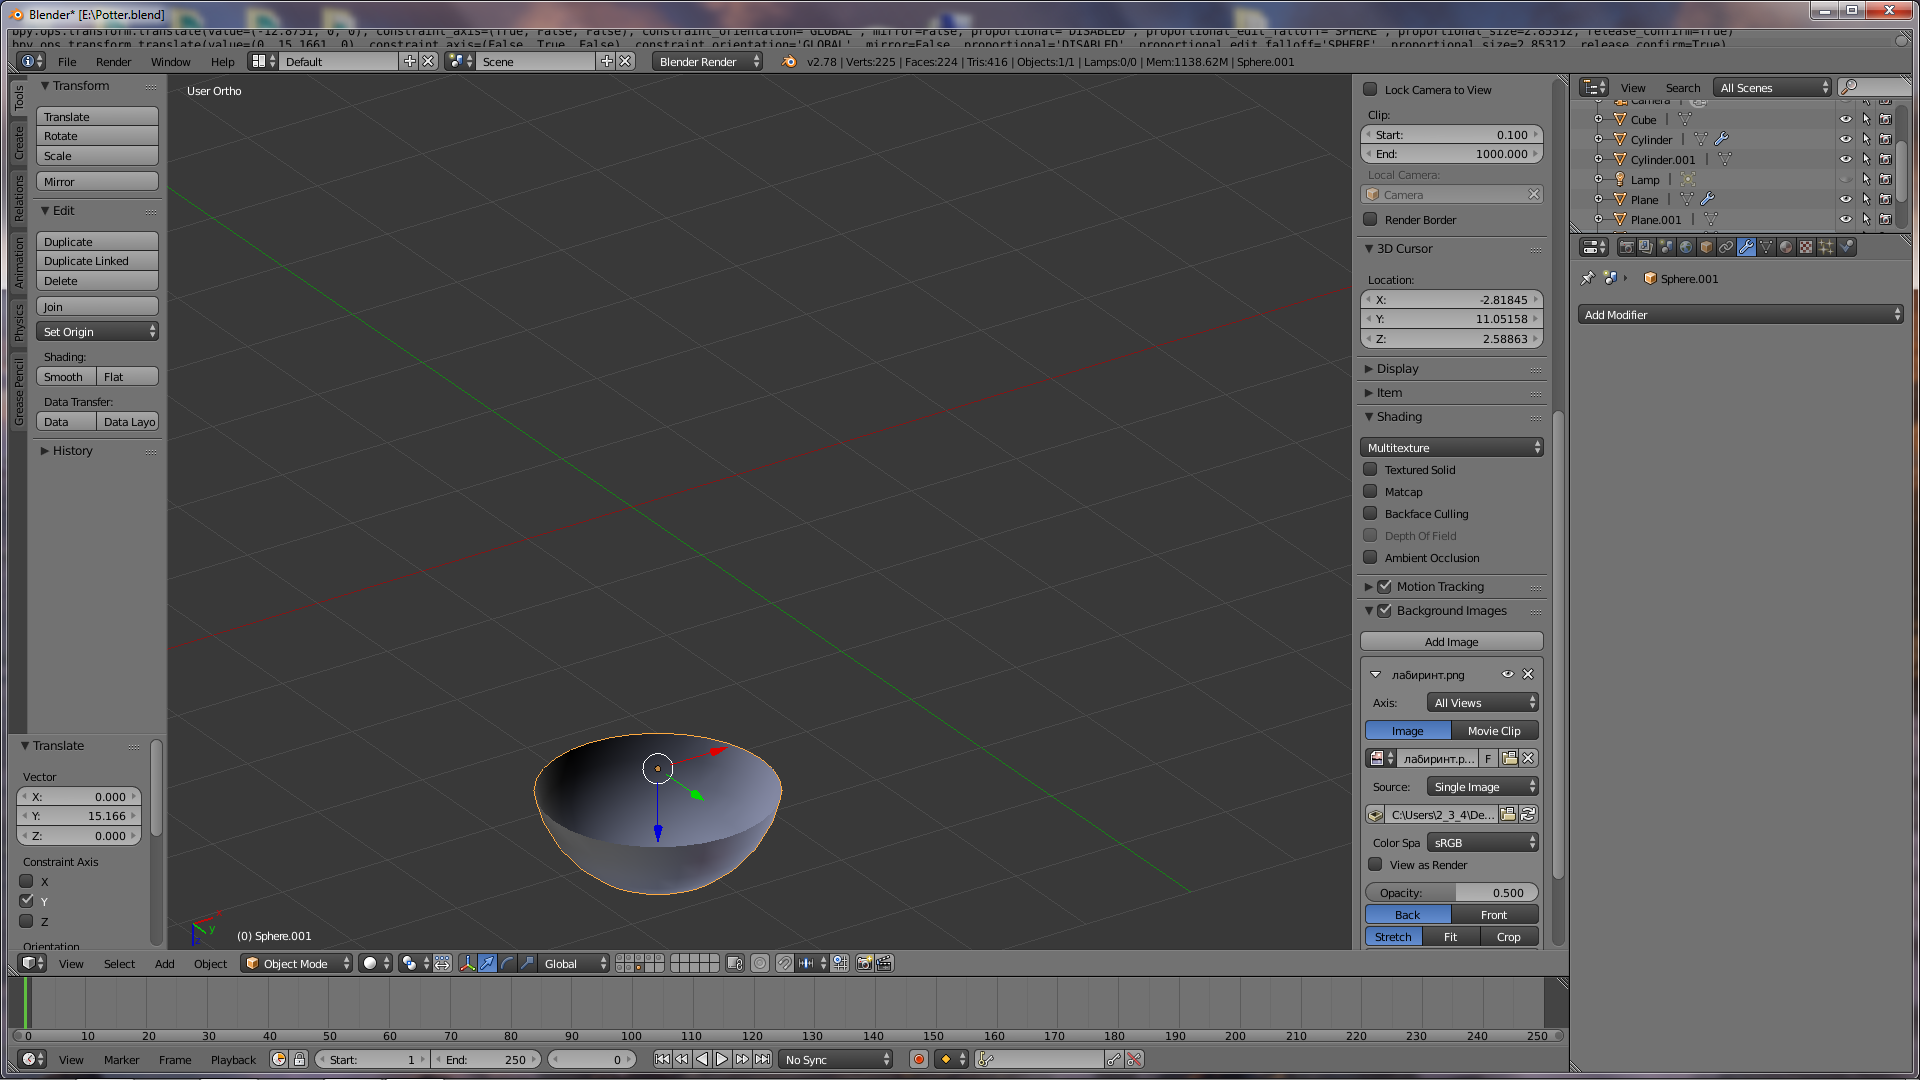Click the Blender logo in info header

pos(789,61)
